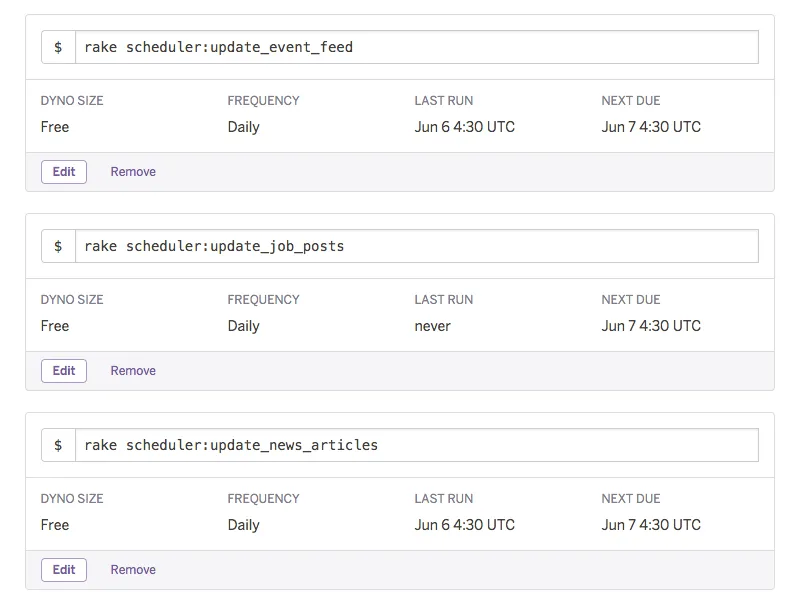Click Next Due date of update_news_articles job
Screen dimensions: 797x603
point(651,525)
